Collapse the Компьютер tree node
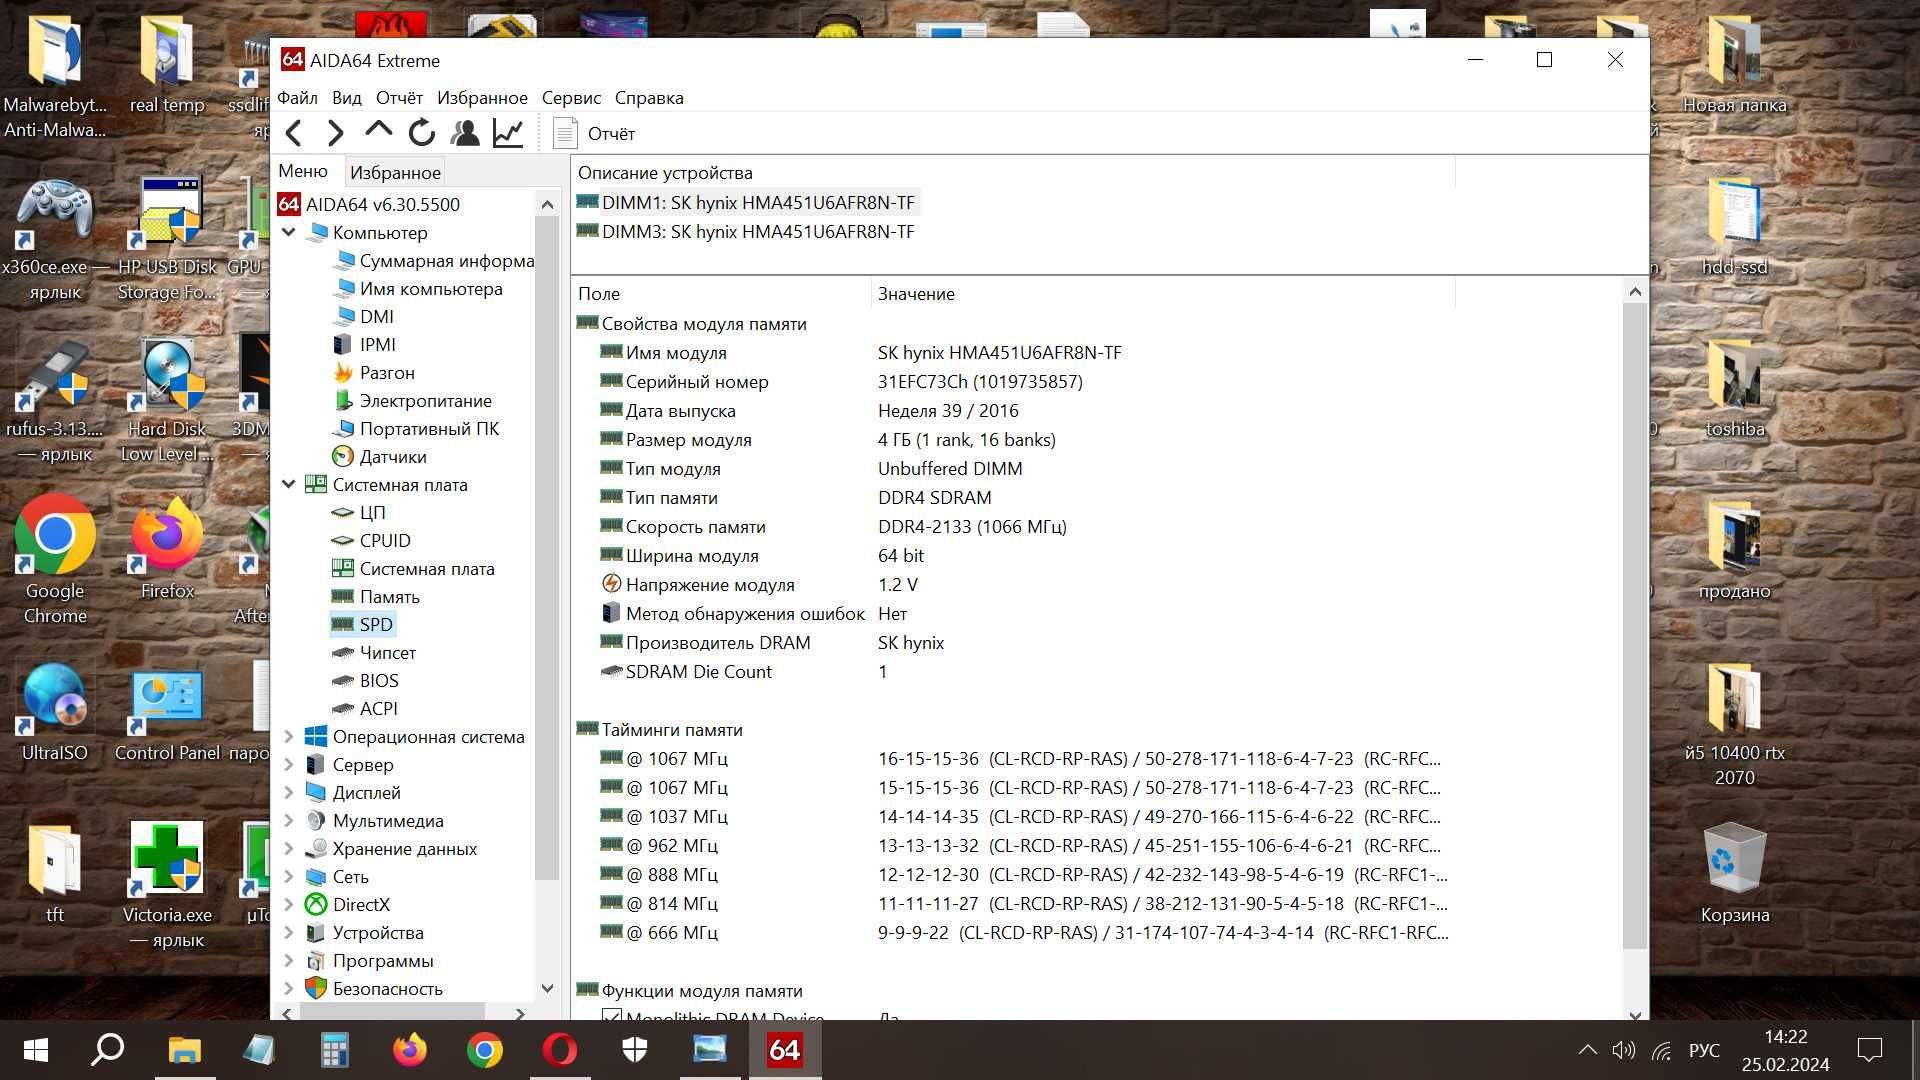Screen dimensions: 1920x1080 tap(289, 232)
